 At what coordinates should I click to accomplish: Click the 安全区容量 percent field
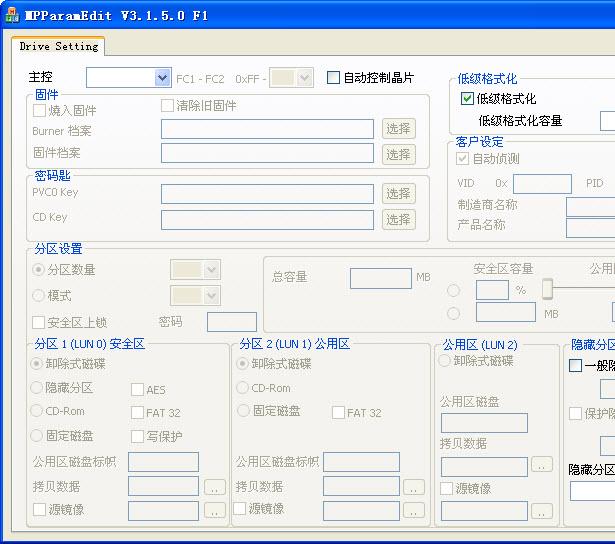click(x=492, y=290)
